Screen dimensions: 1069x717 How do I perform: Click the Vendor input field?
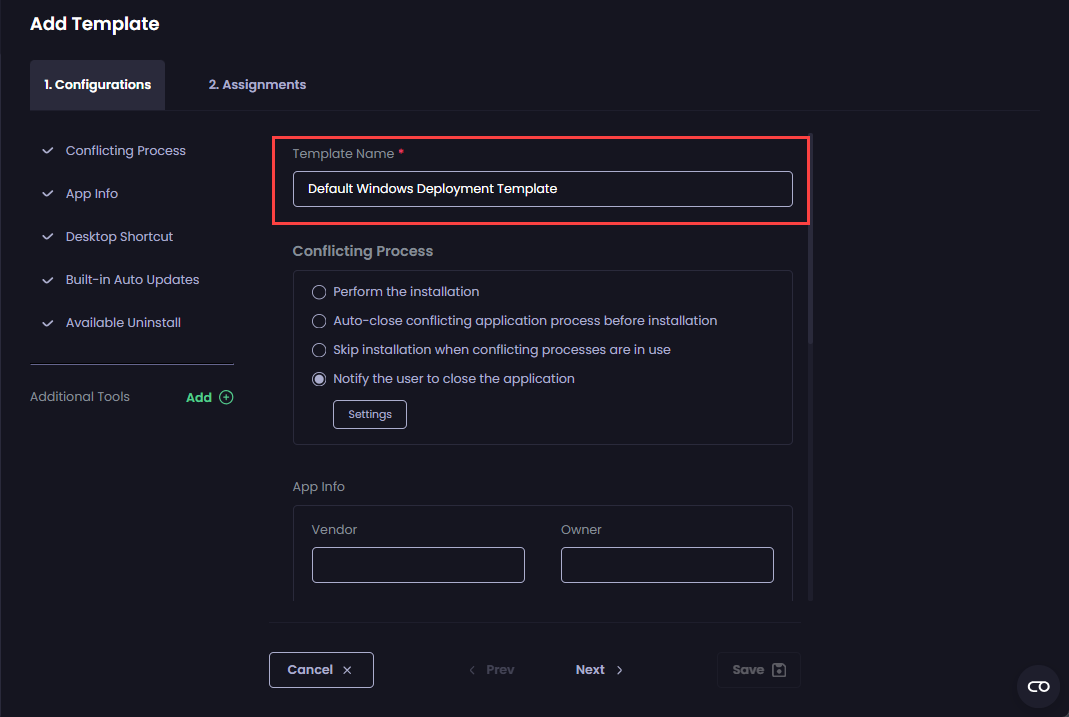[x=418, y=564]
